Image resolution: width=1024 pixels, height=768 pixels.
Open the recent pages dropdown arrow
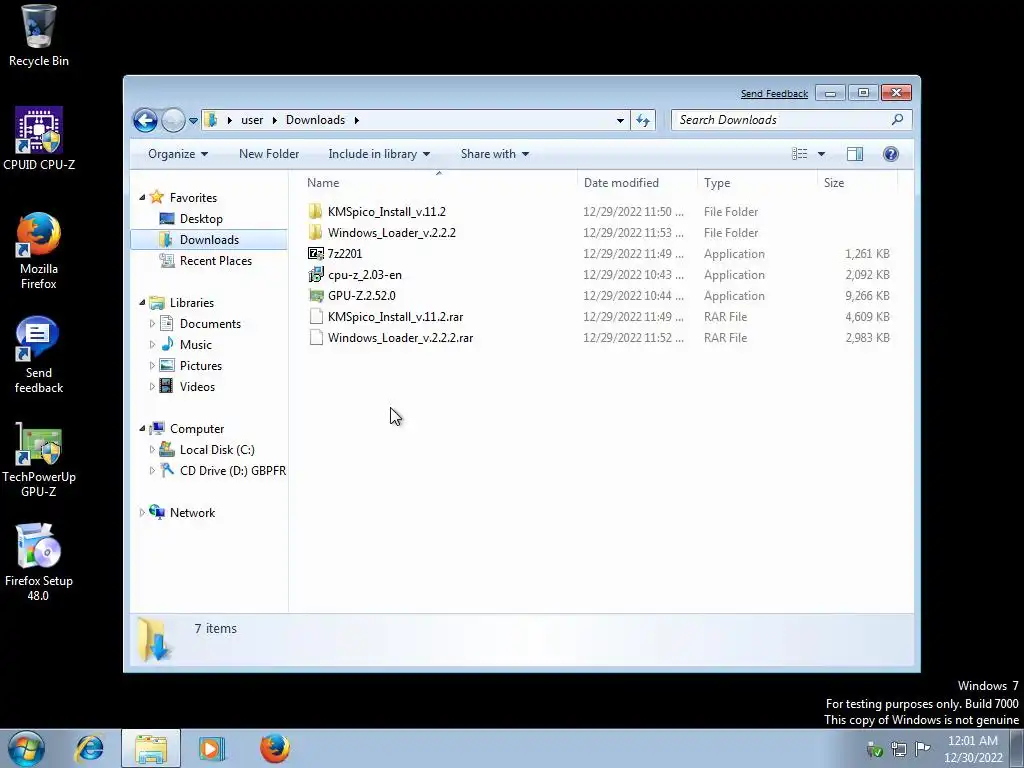point(193,121)
